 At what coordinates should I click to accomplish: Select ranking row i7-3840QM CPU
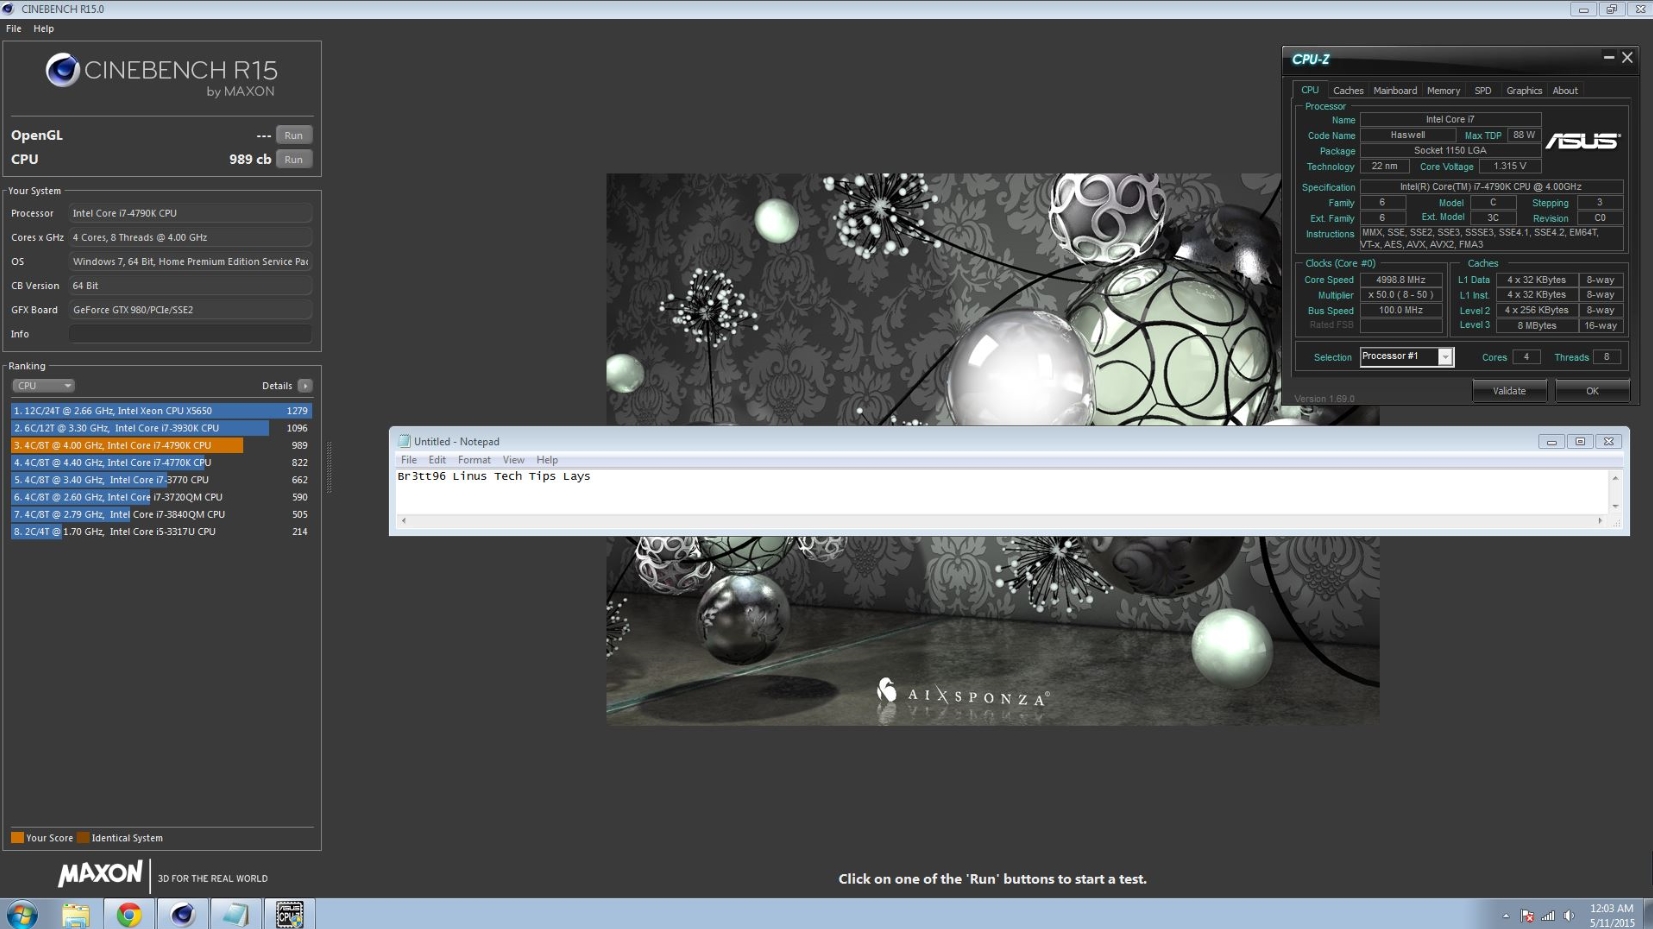click(161, 515)
